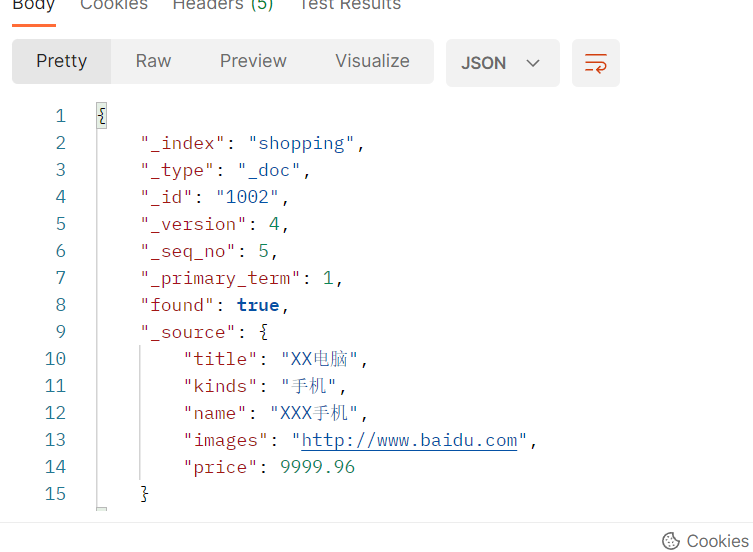Open the Headers (5) tab
This screenshot has height=552, width=753.
pyautogui.click(x=223, y=5)
